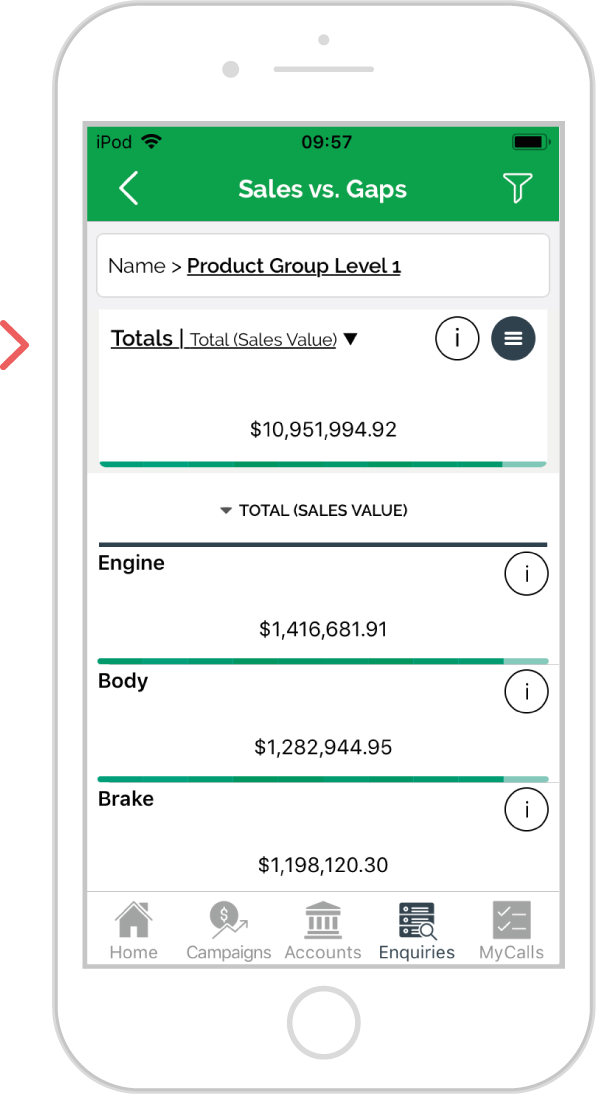Image resolution: width=596 pixels, height=1094 pixels.
Task: Tap the back arrow in header
Action: (x=129, y=188)
